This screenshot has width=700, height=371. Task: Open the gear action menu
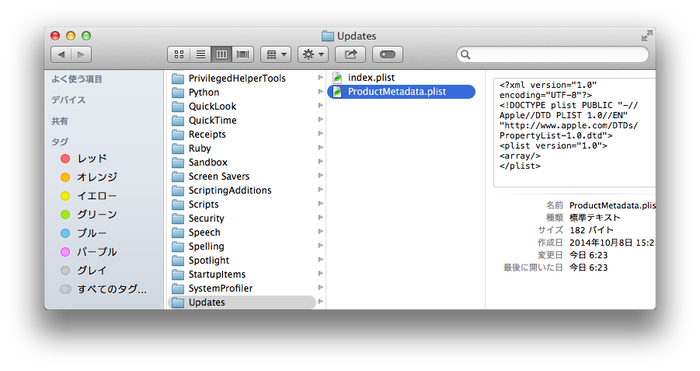click(x=313, y=54)
